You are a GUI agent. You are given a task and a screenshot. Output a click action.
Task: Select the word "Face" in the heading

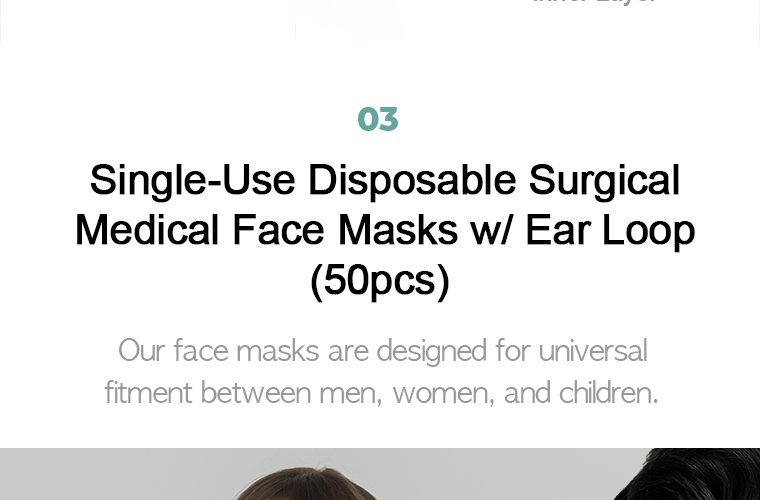(x=278, y=230)
